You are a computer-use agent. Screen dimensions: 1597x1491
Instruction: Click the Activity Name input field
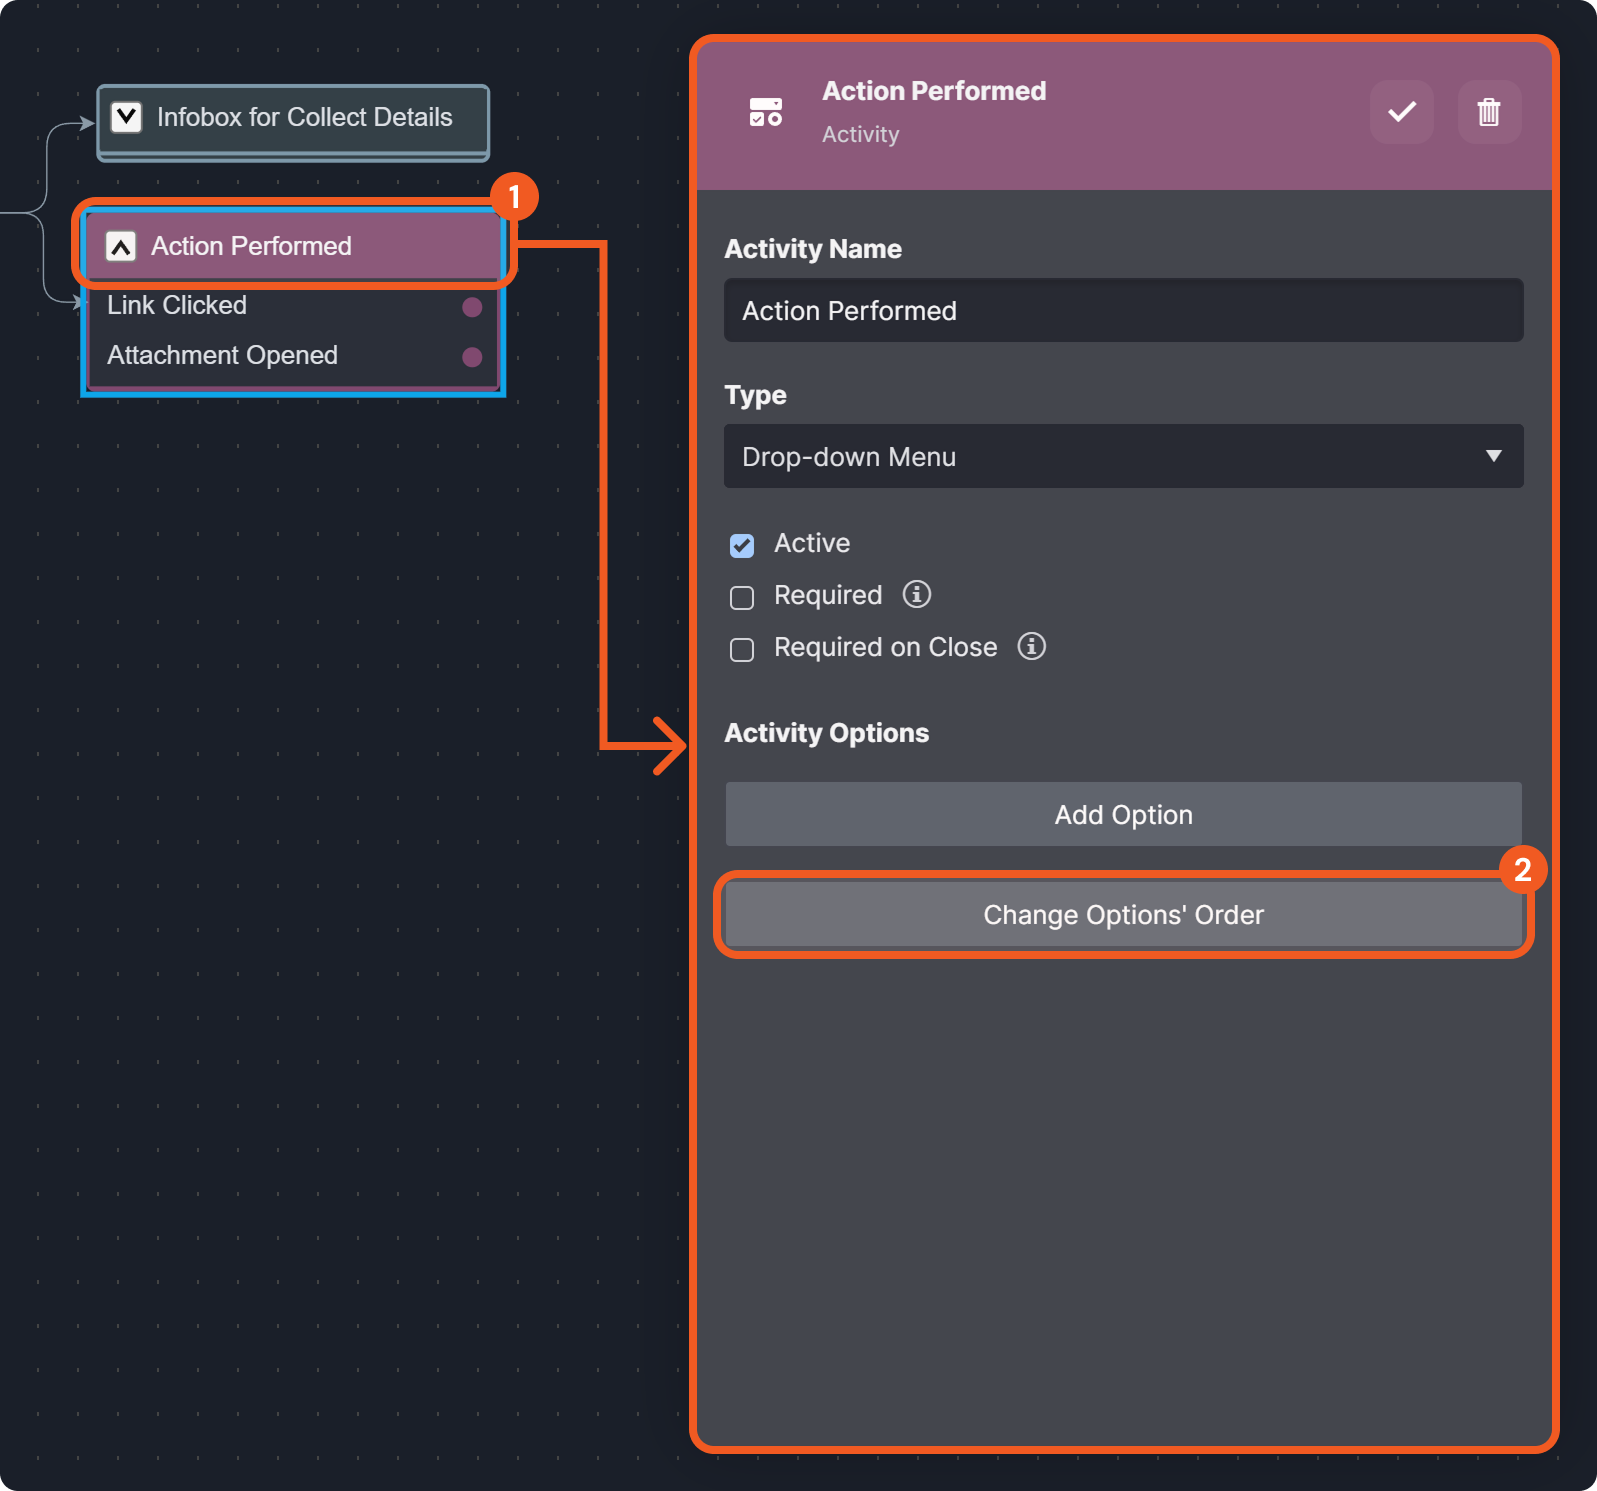click(x=1122, y=311)
